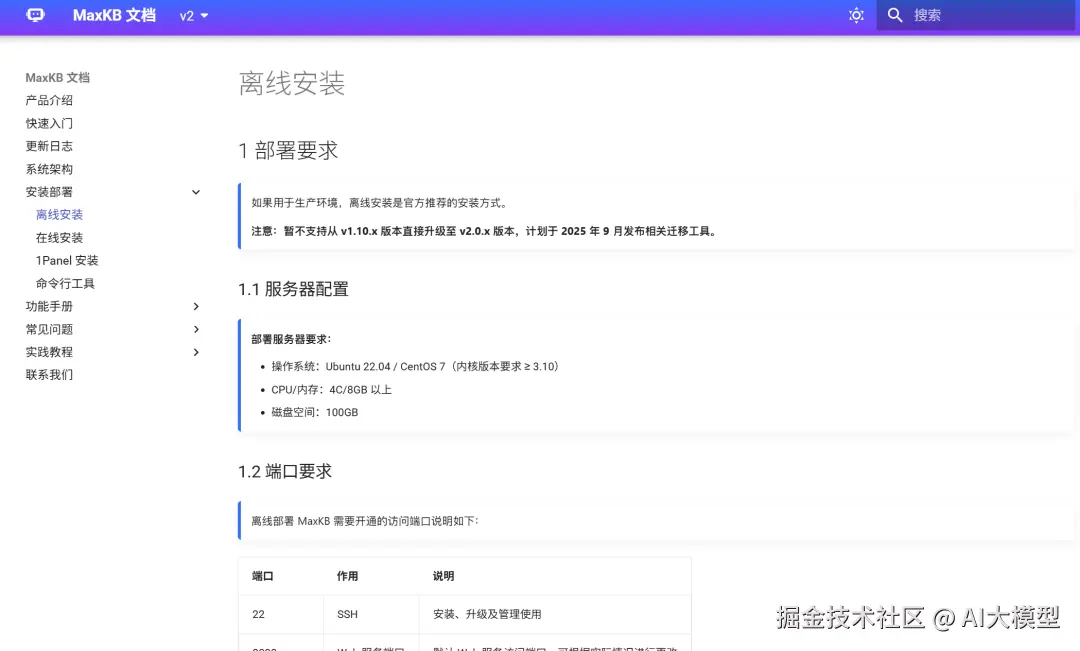Click the 操作系统 Ubuntu 22.04 bullet
The width and height of the screenshot is (1080, 651).
point(415,366)
